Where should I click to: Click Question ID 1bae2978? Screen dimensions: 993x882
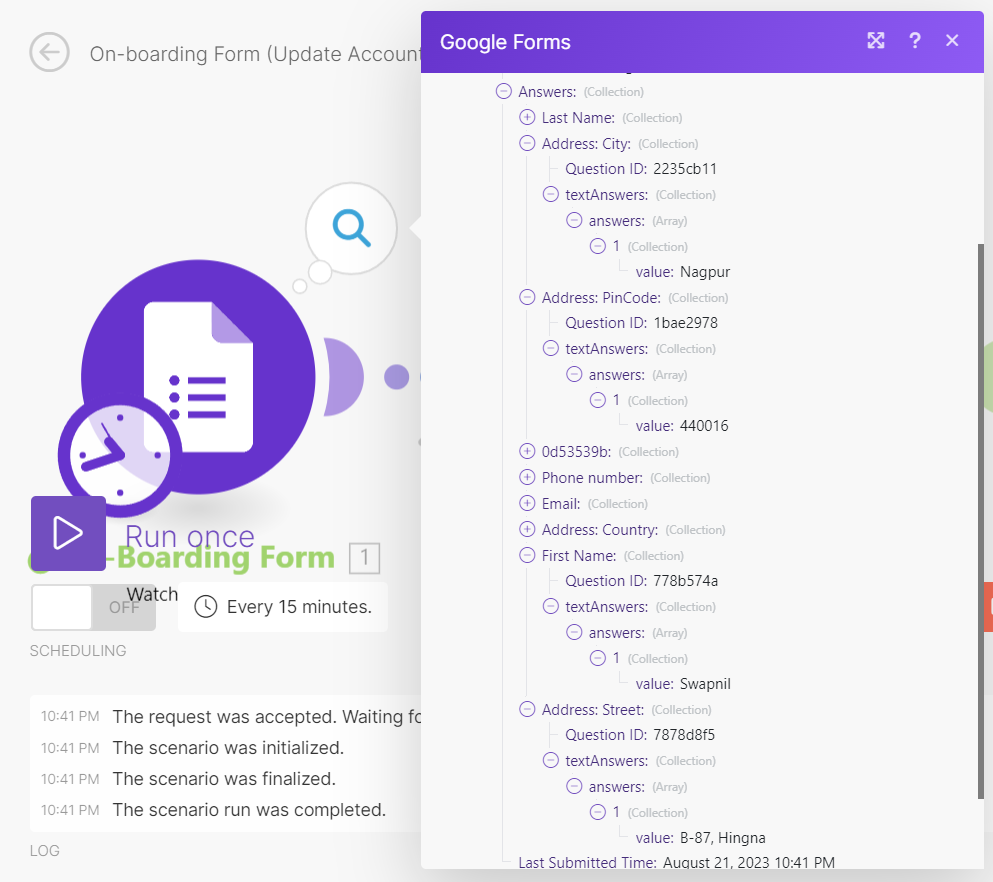coord(642,323)
